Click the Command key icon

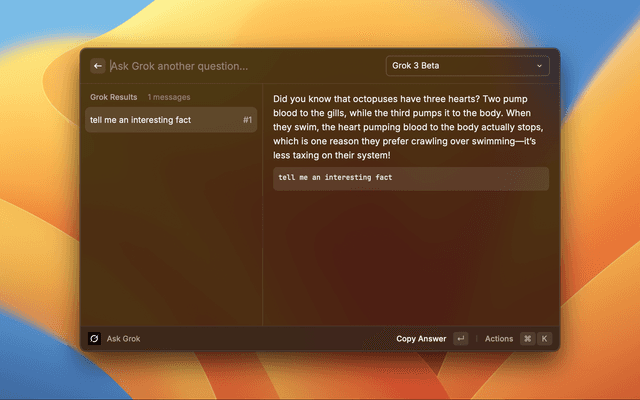coord(527,339)
